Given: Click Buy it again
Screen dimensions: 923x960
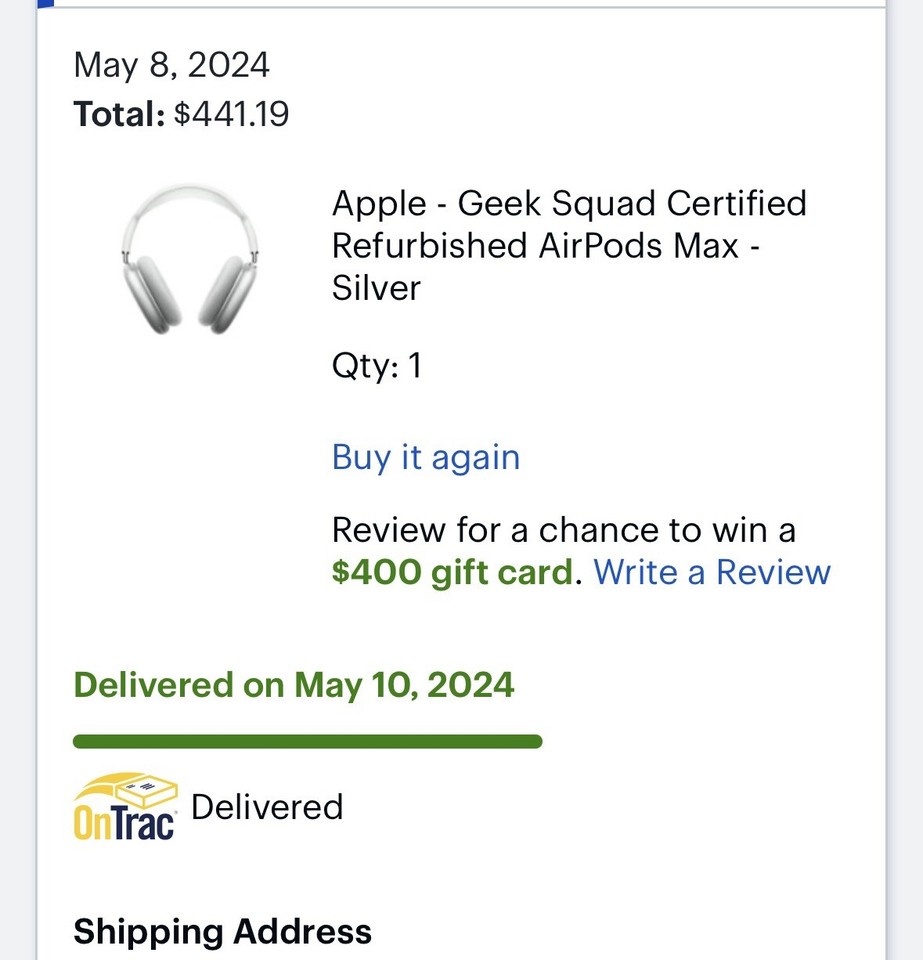Looking at the screenshot, I should 425,457.
